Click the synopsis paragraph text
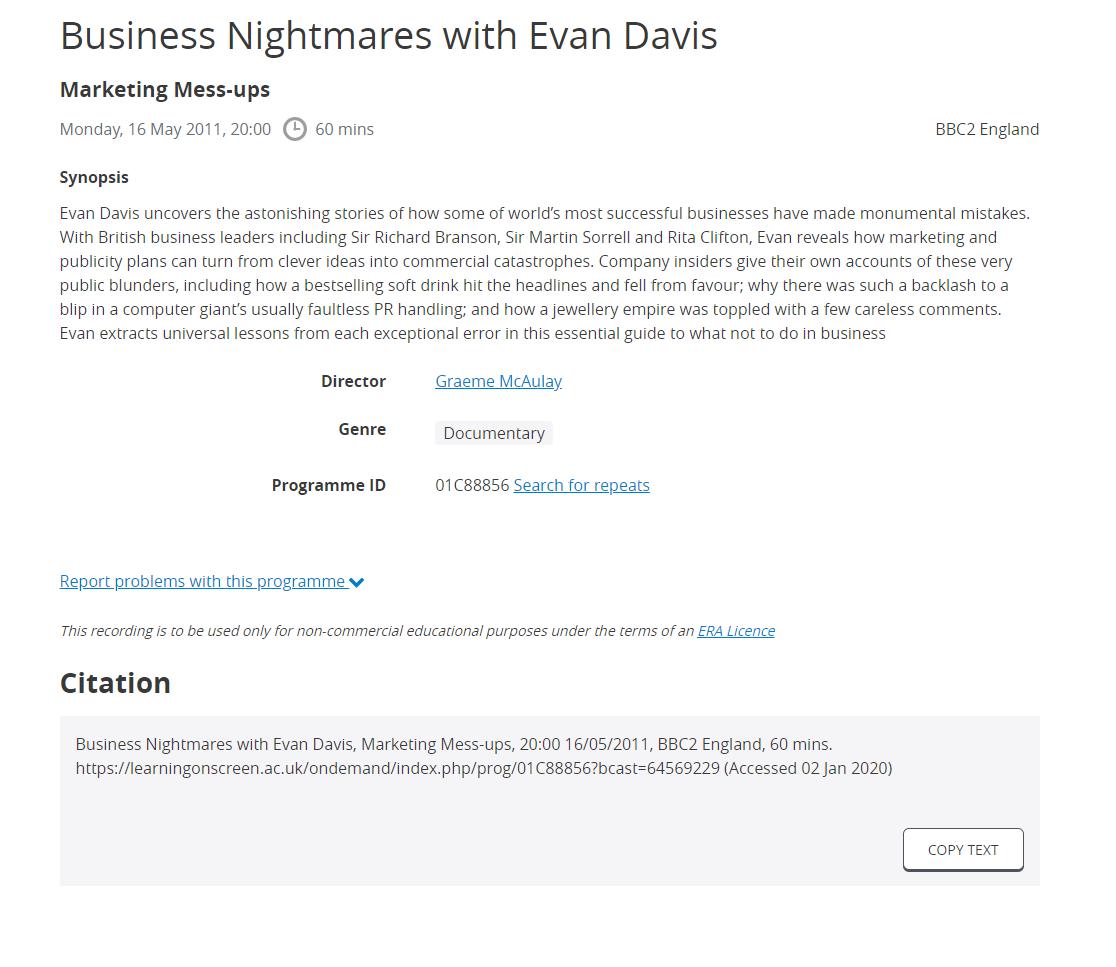Screen dimensions: 1116x967 click(544, 273)
